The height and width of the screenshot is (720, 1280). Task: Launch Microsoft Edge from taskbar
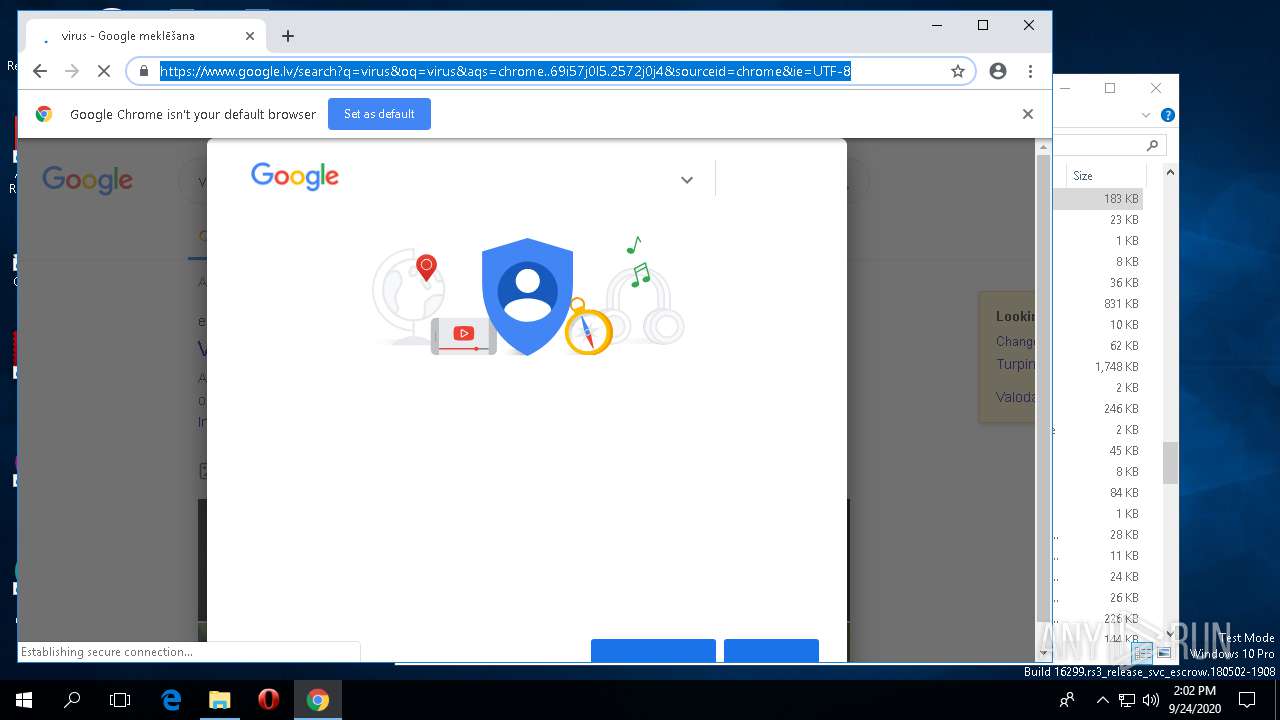tap(171, 700)
